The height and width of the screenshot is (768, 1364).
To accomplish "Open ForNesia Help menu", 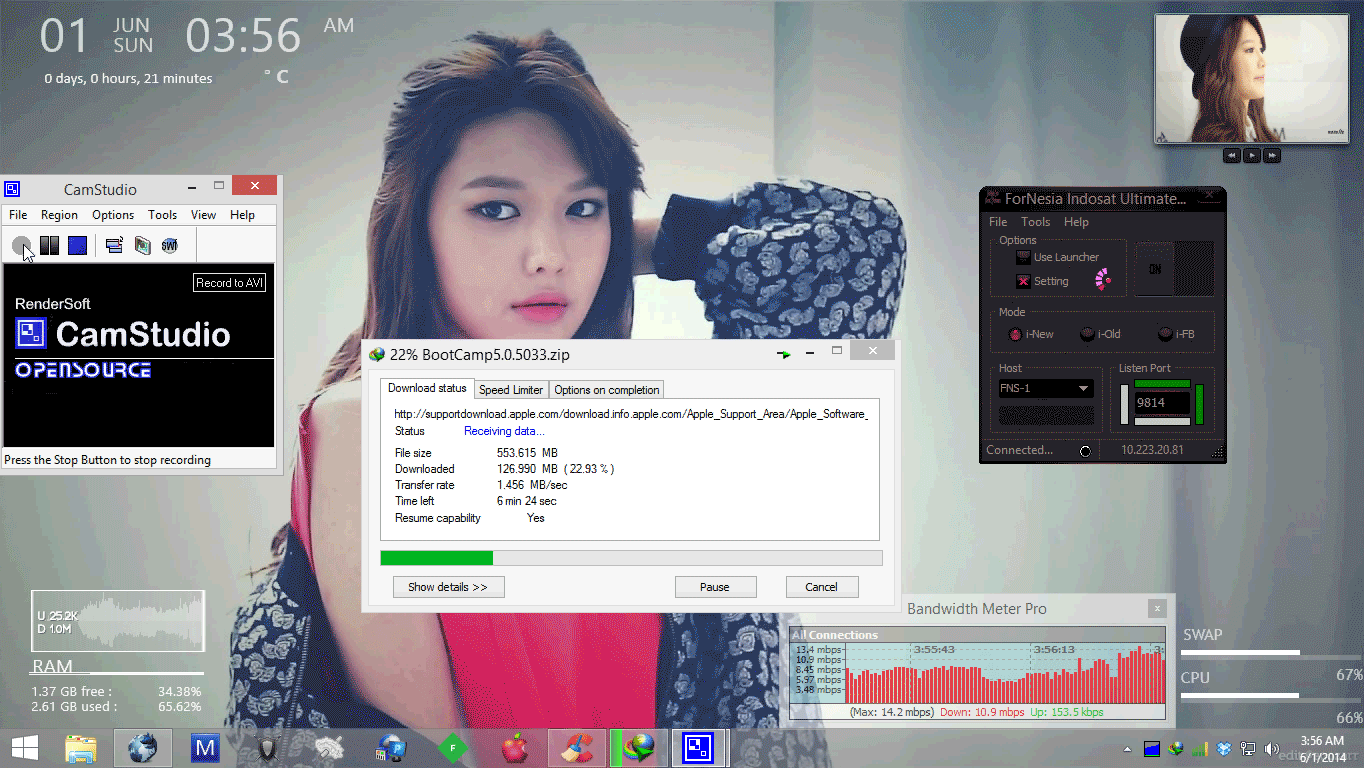I will coord(1076,222).
